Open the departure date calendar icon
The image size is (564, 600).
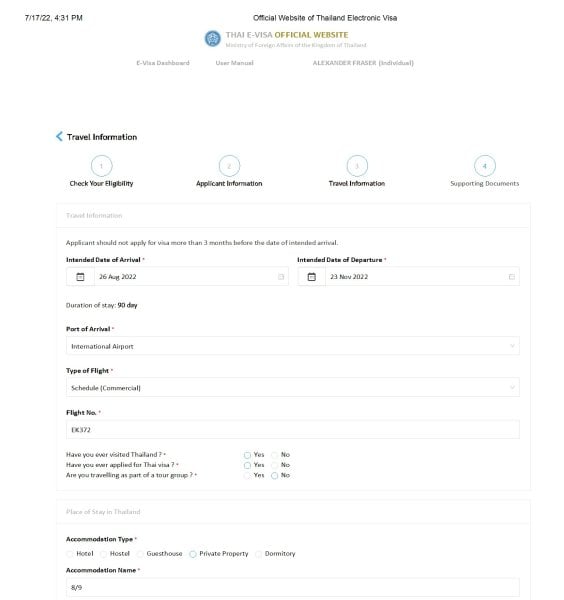coord(311,277)
